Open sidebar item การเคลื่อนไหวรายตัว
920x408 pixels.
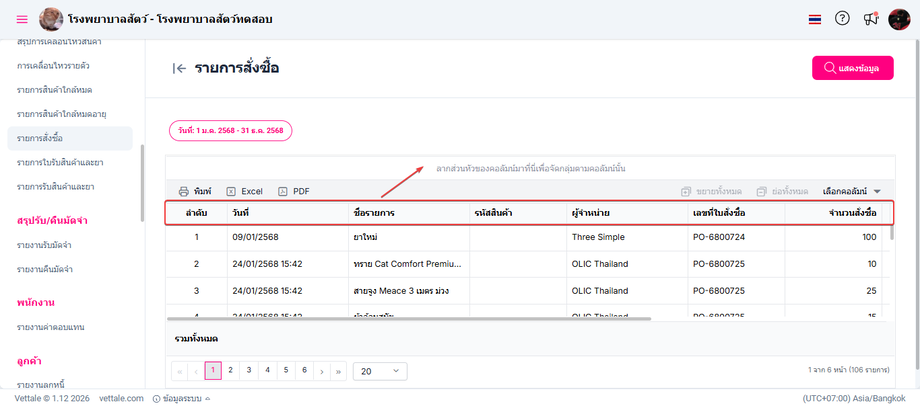[x=53, y=66]
